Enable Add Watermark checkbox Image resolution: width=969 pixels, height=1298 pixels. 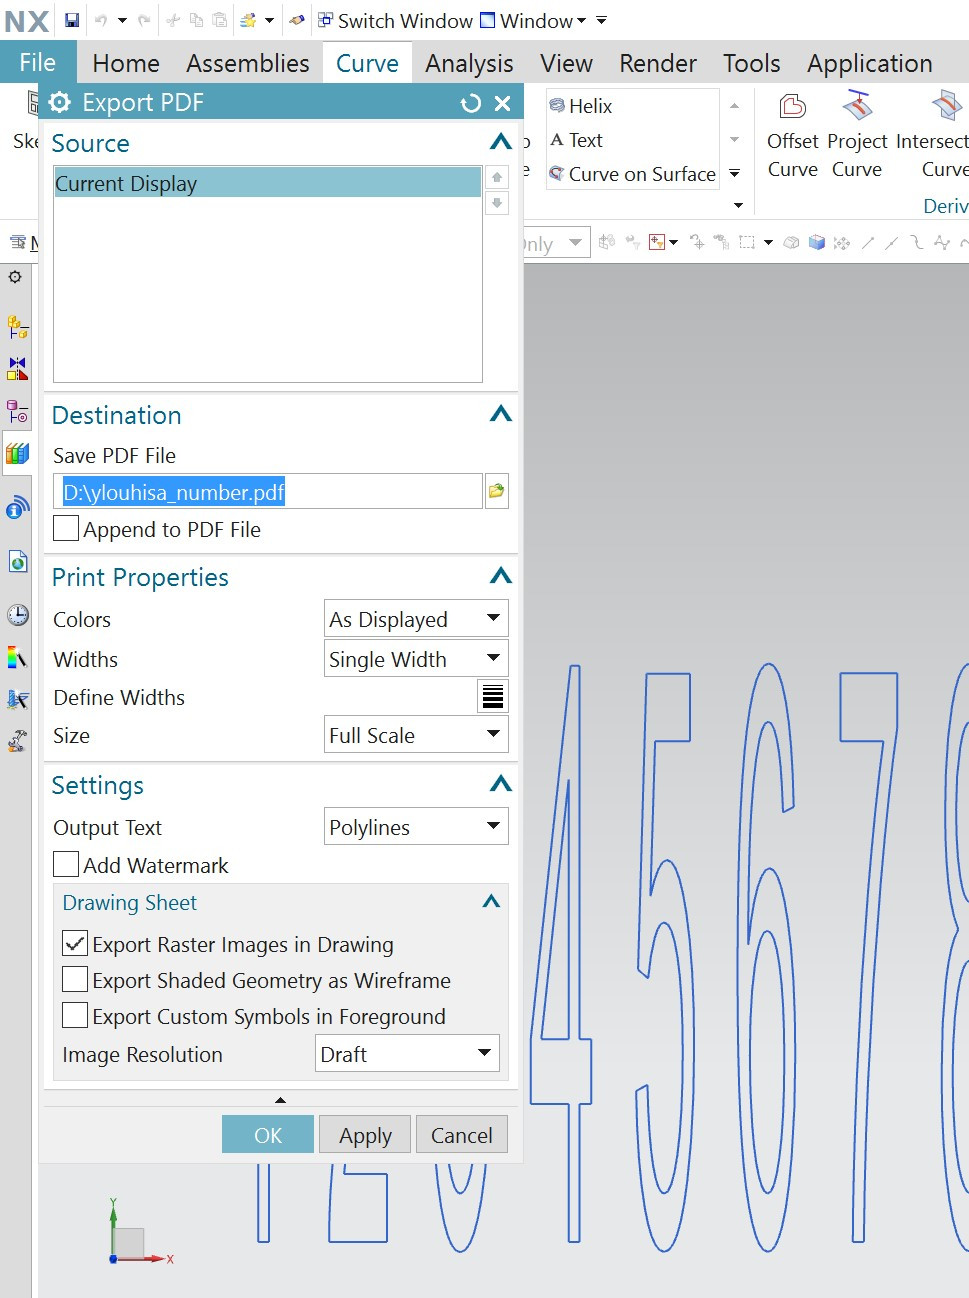coord(66,865)
